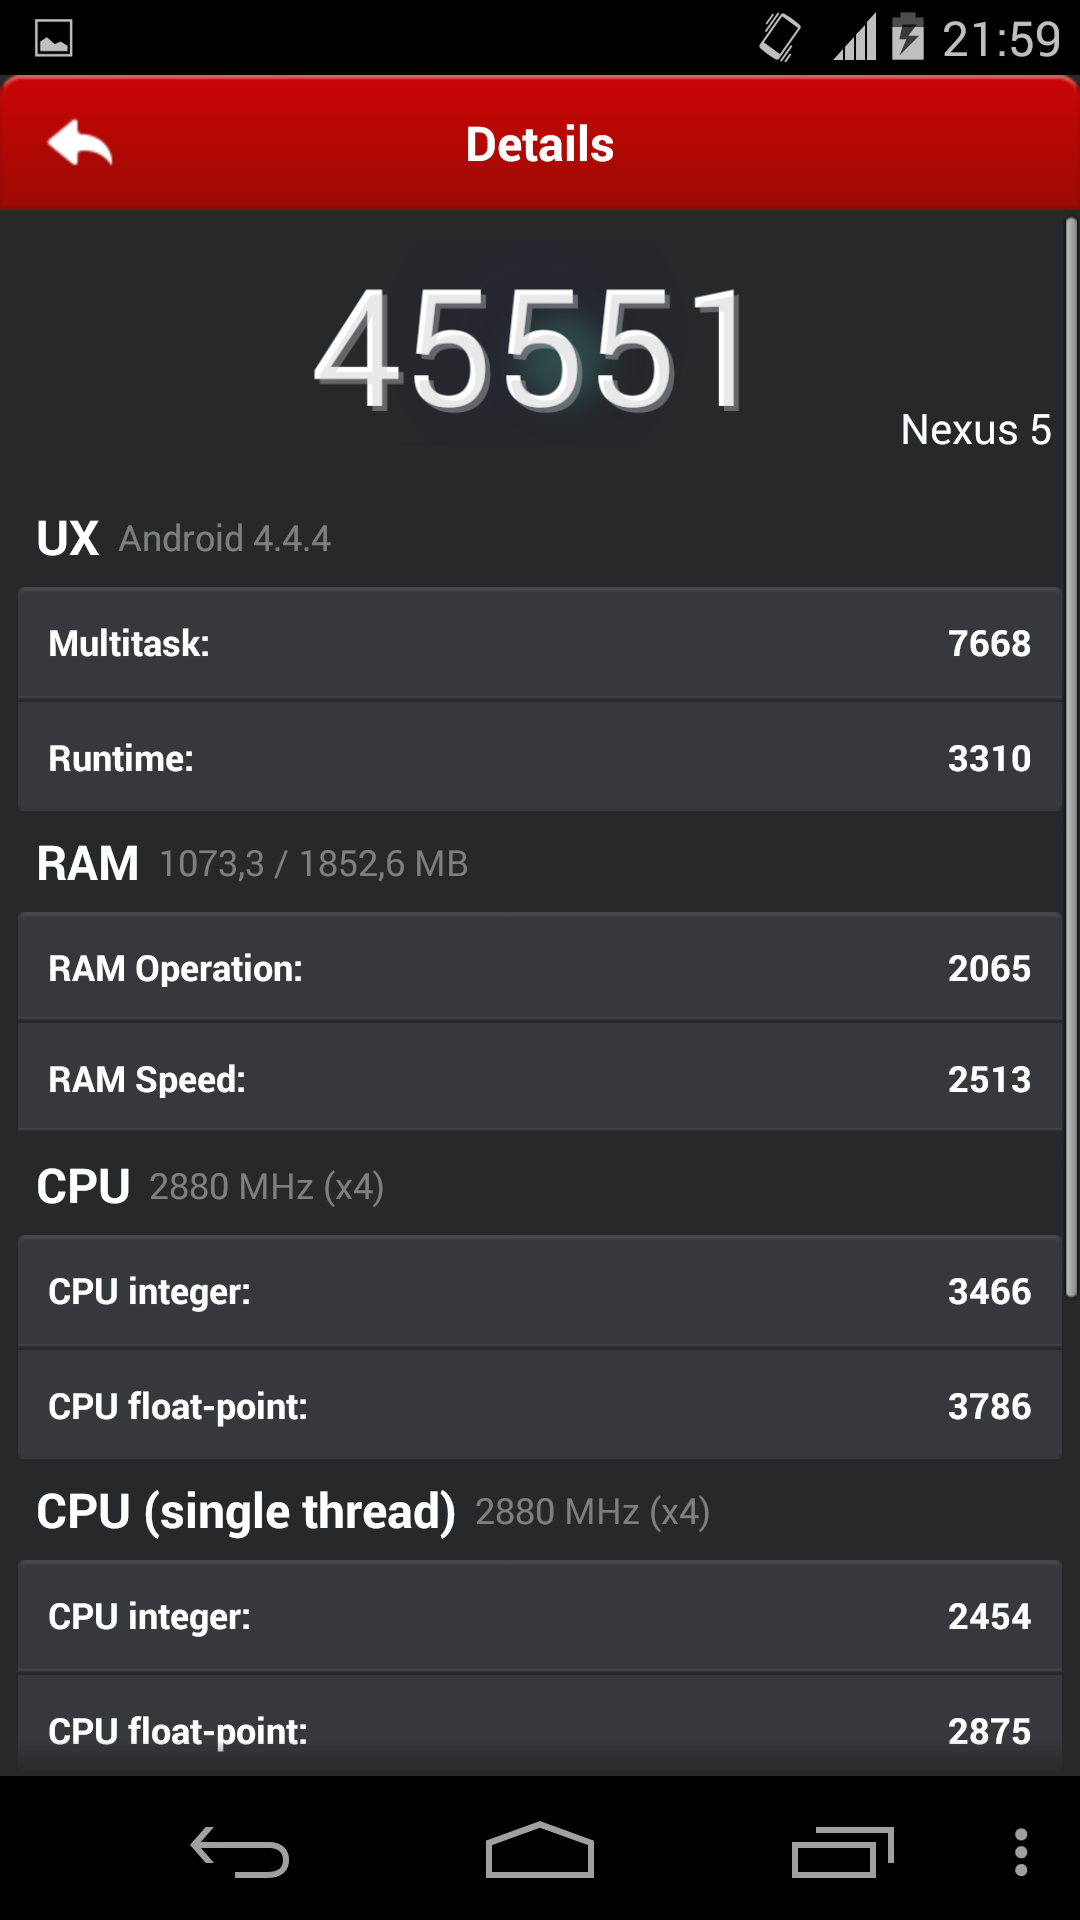
Task: Select the RAM Speed row
Action: (x=540, y=1078)
